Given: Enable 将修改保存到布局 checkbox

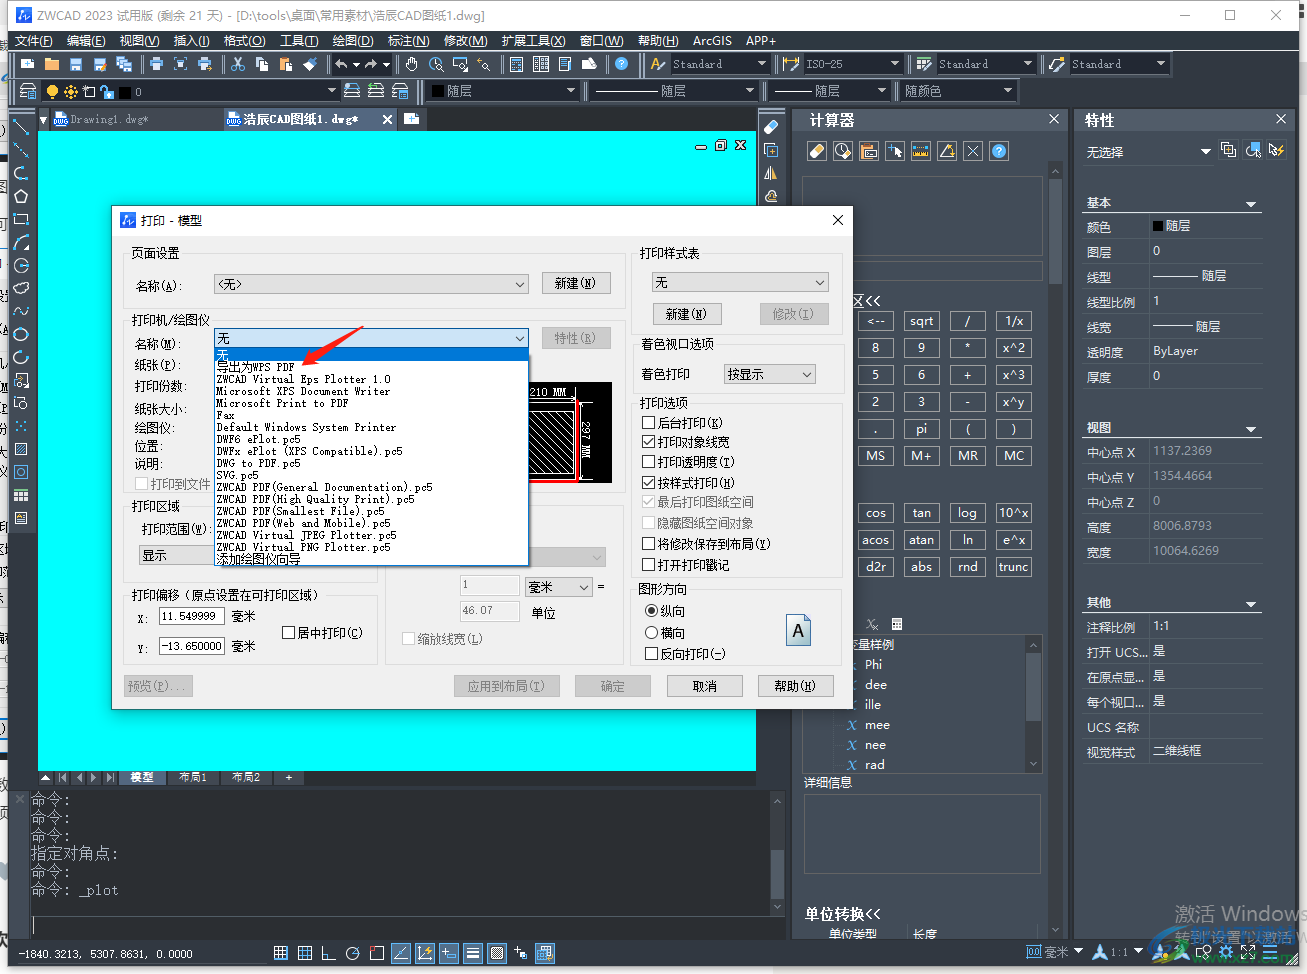Looking at the screenshot, I should [x=648, y=544].
